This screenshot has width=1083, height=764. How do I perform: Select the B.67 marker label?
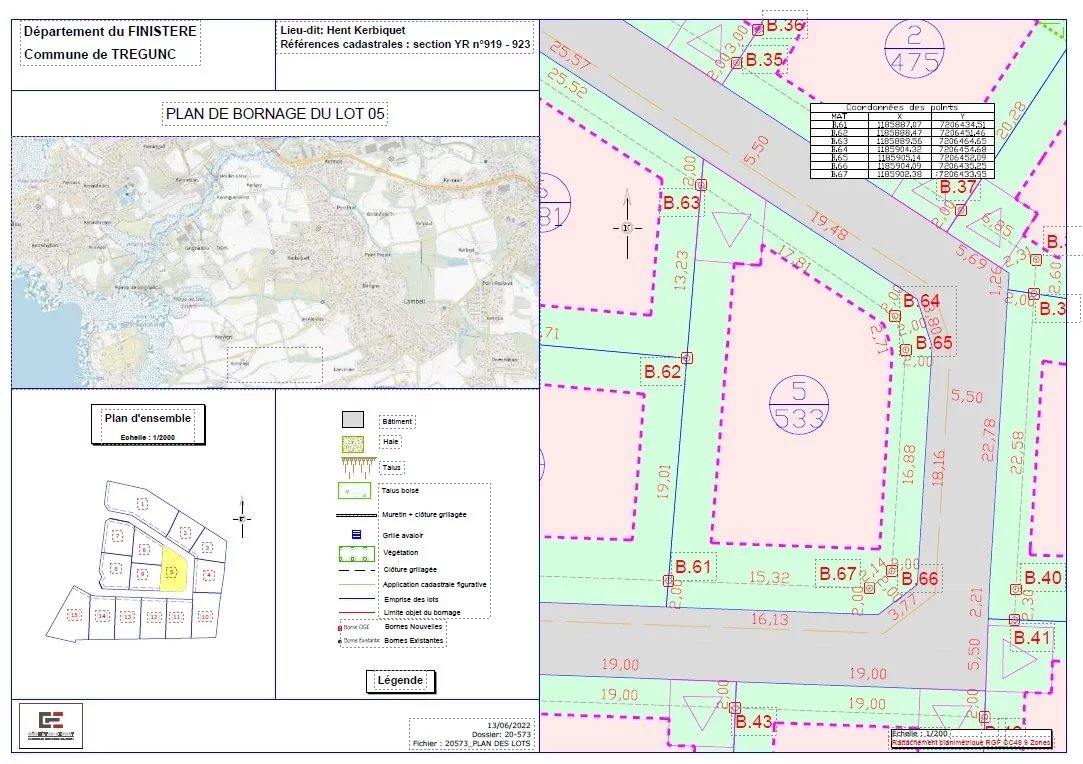(x=837, y=573)
